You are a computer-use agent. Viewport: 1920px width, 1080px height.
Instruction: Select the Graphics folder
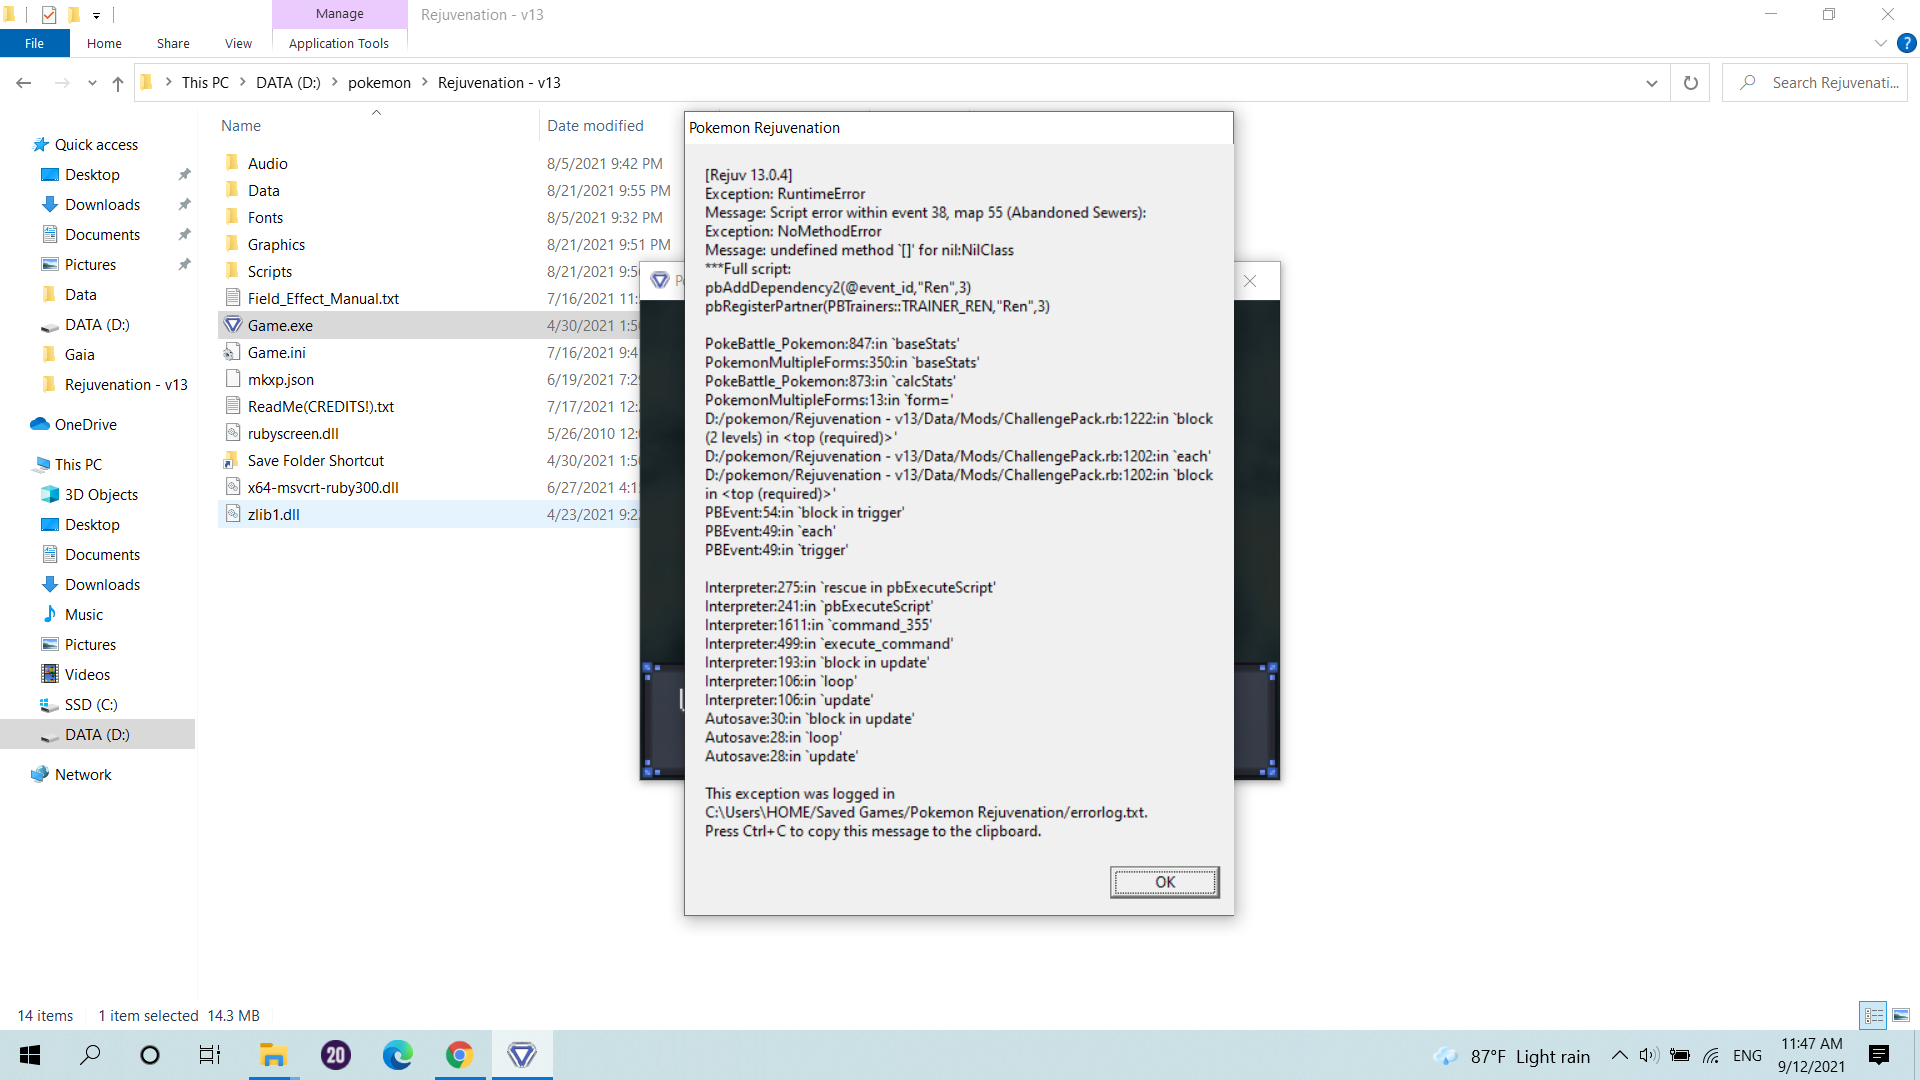coord(276,245)
